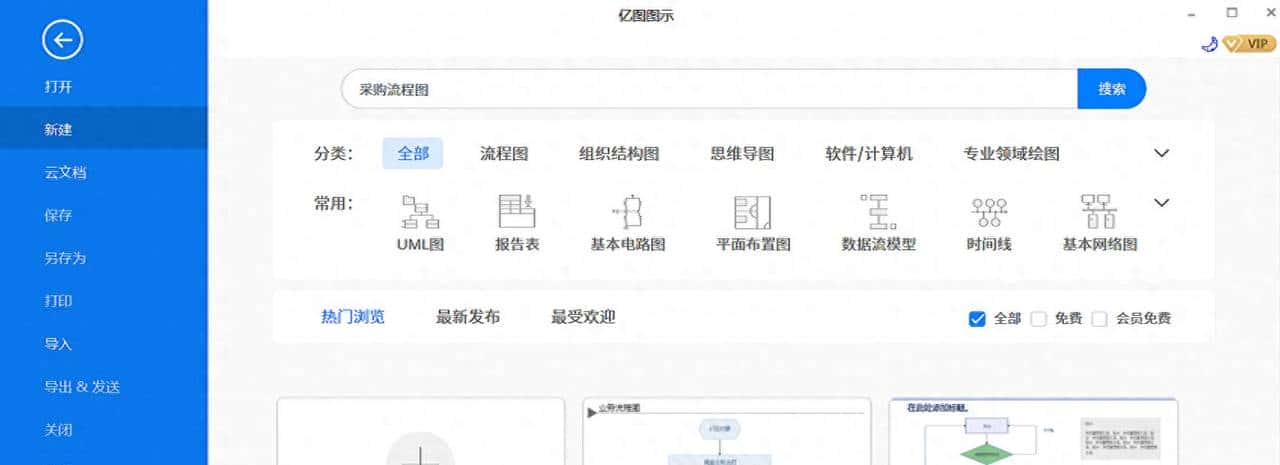Expand the 常用 templates row chevron

[1162, 202]
